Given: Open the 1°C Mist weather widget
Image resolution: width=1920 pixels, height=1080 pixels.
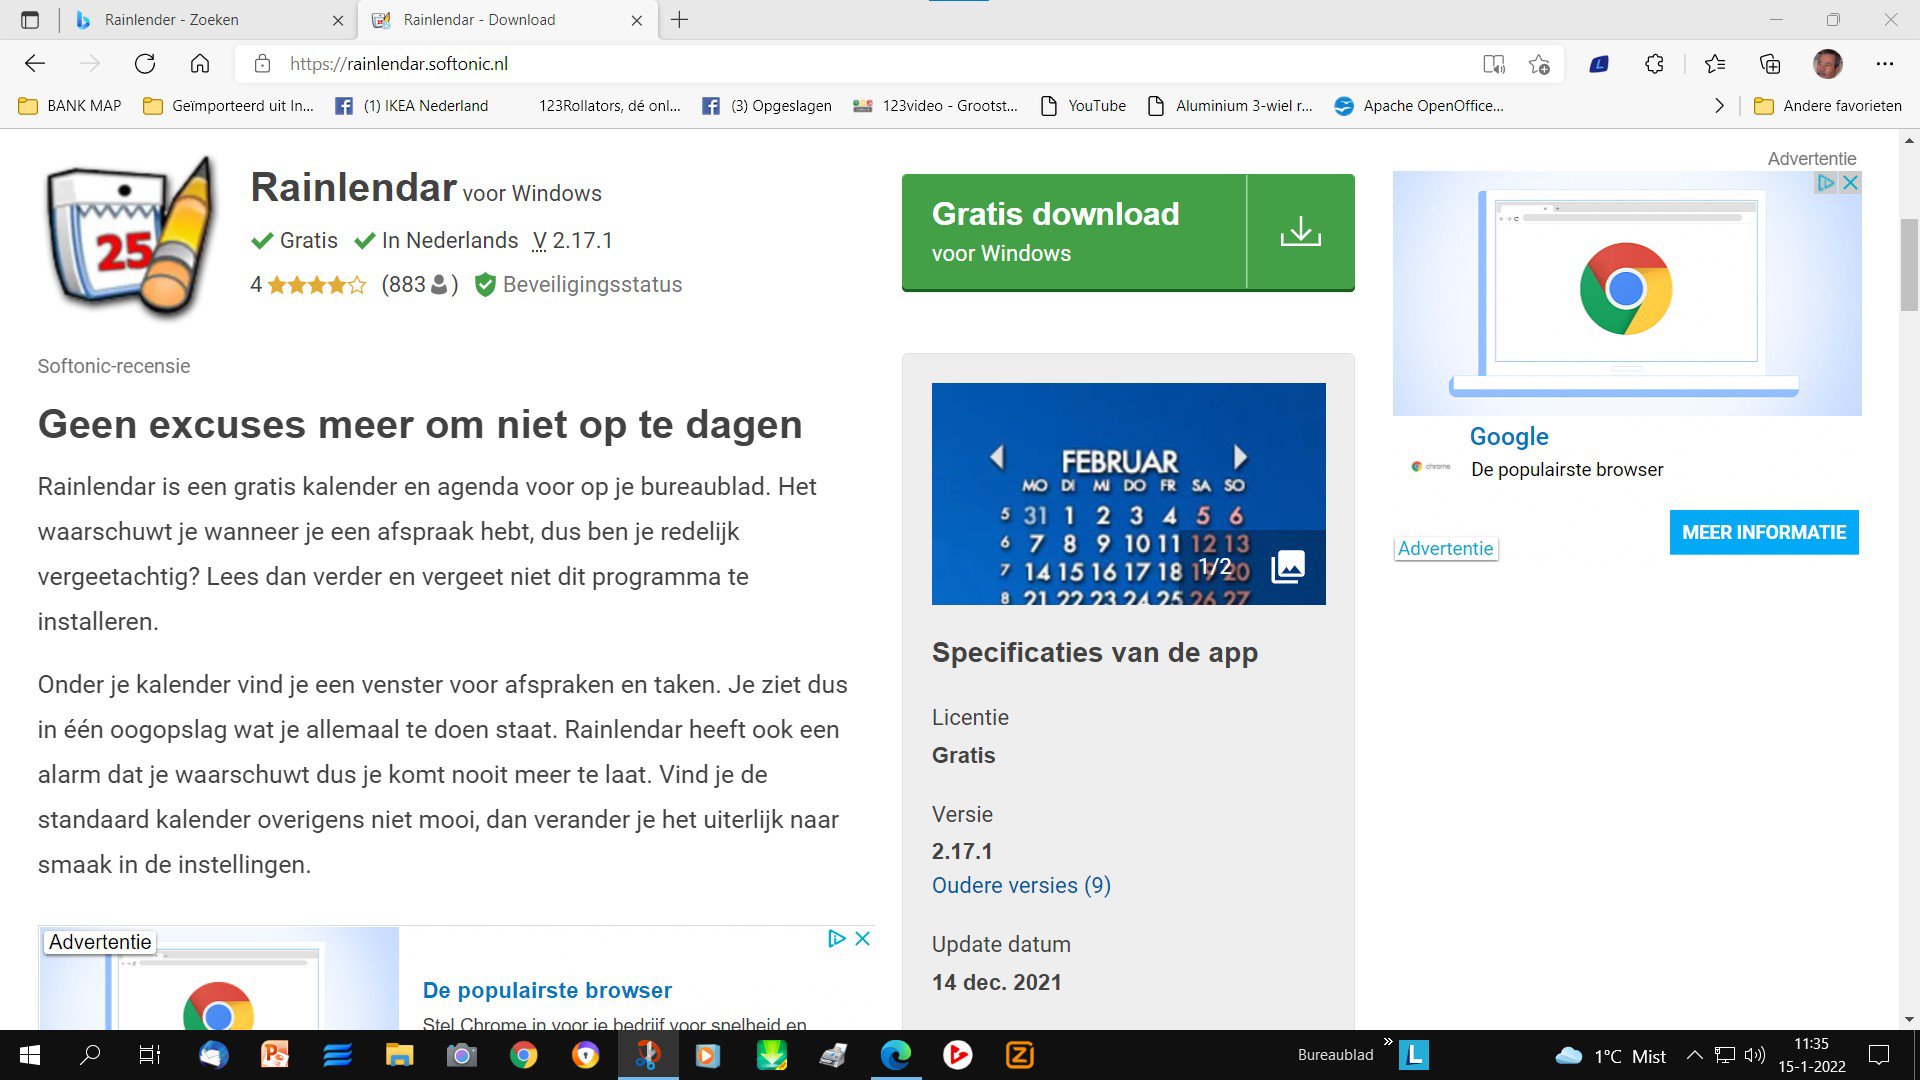Looking at the screenshot, I should 1610,1055.
